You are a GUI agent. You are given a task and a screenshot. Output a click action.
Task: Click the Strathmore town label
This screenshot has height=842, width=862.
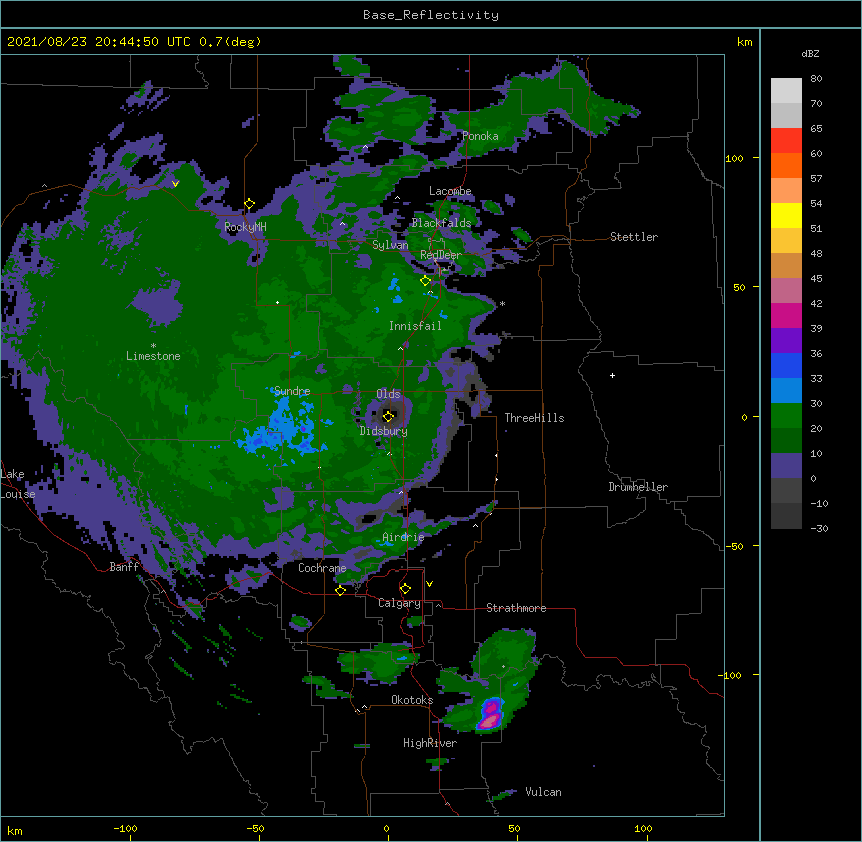point(516,608)
